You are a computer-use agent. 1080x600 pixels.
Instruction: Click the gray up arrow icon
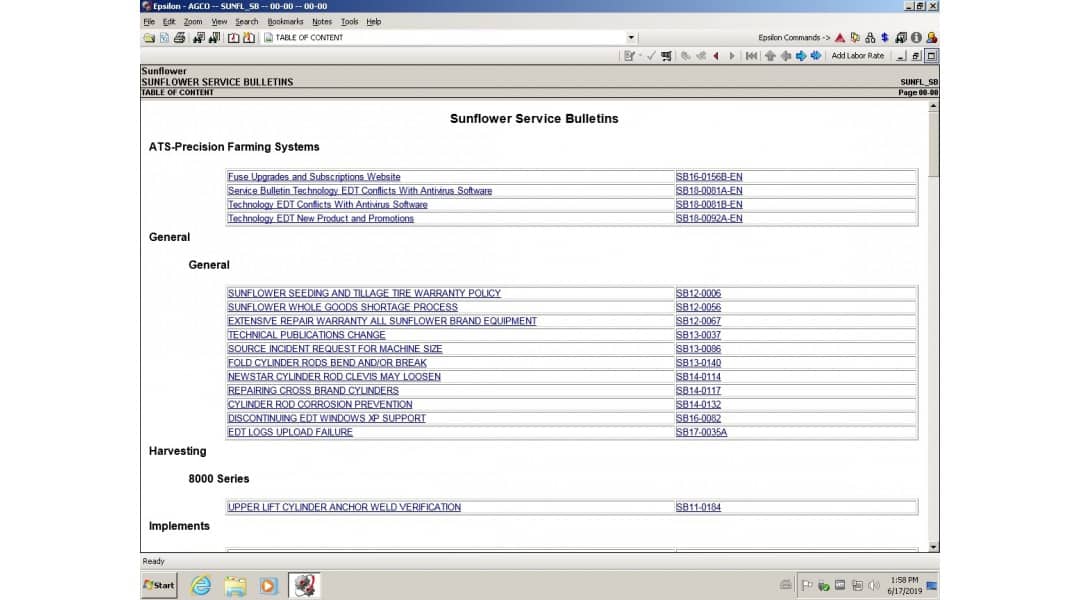click(770, 56)
